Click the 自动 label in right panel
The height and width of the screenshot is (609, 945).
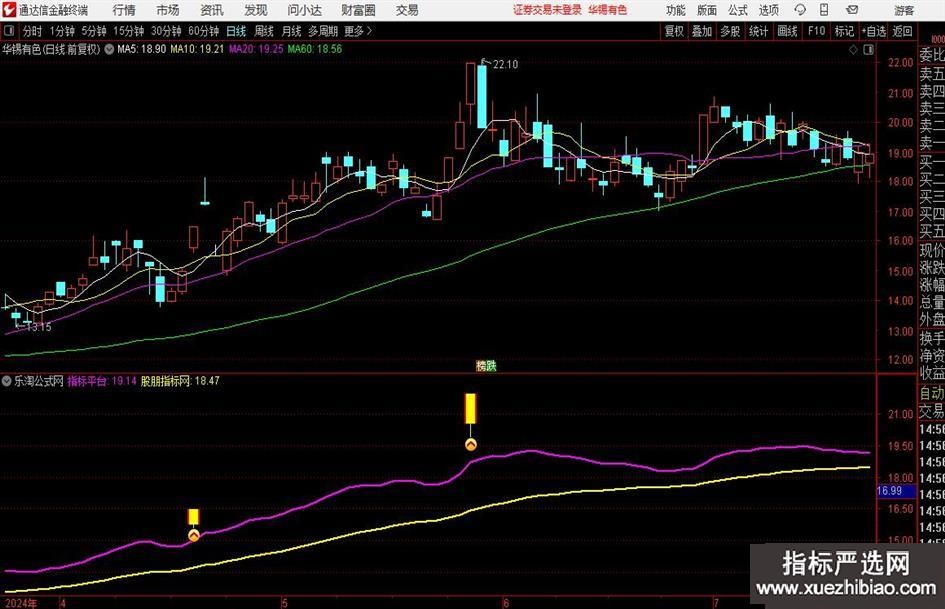tap(932, 394)
